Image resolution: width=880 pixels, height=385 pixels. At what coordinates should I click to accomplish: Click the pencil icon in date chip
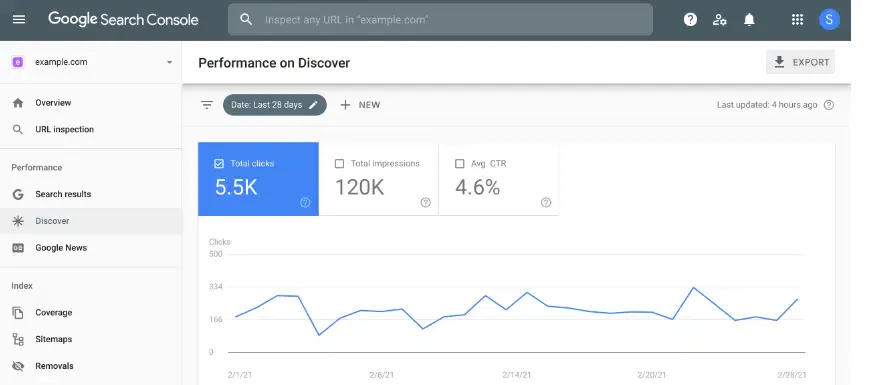[x=313, y=105]
